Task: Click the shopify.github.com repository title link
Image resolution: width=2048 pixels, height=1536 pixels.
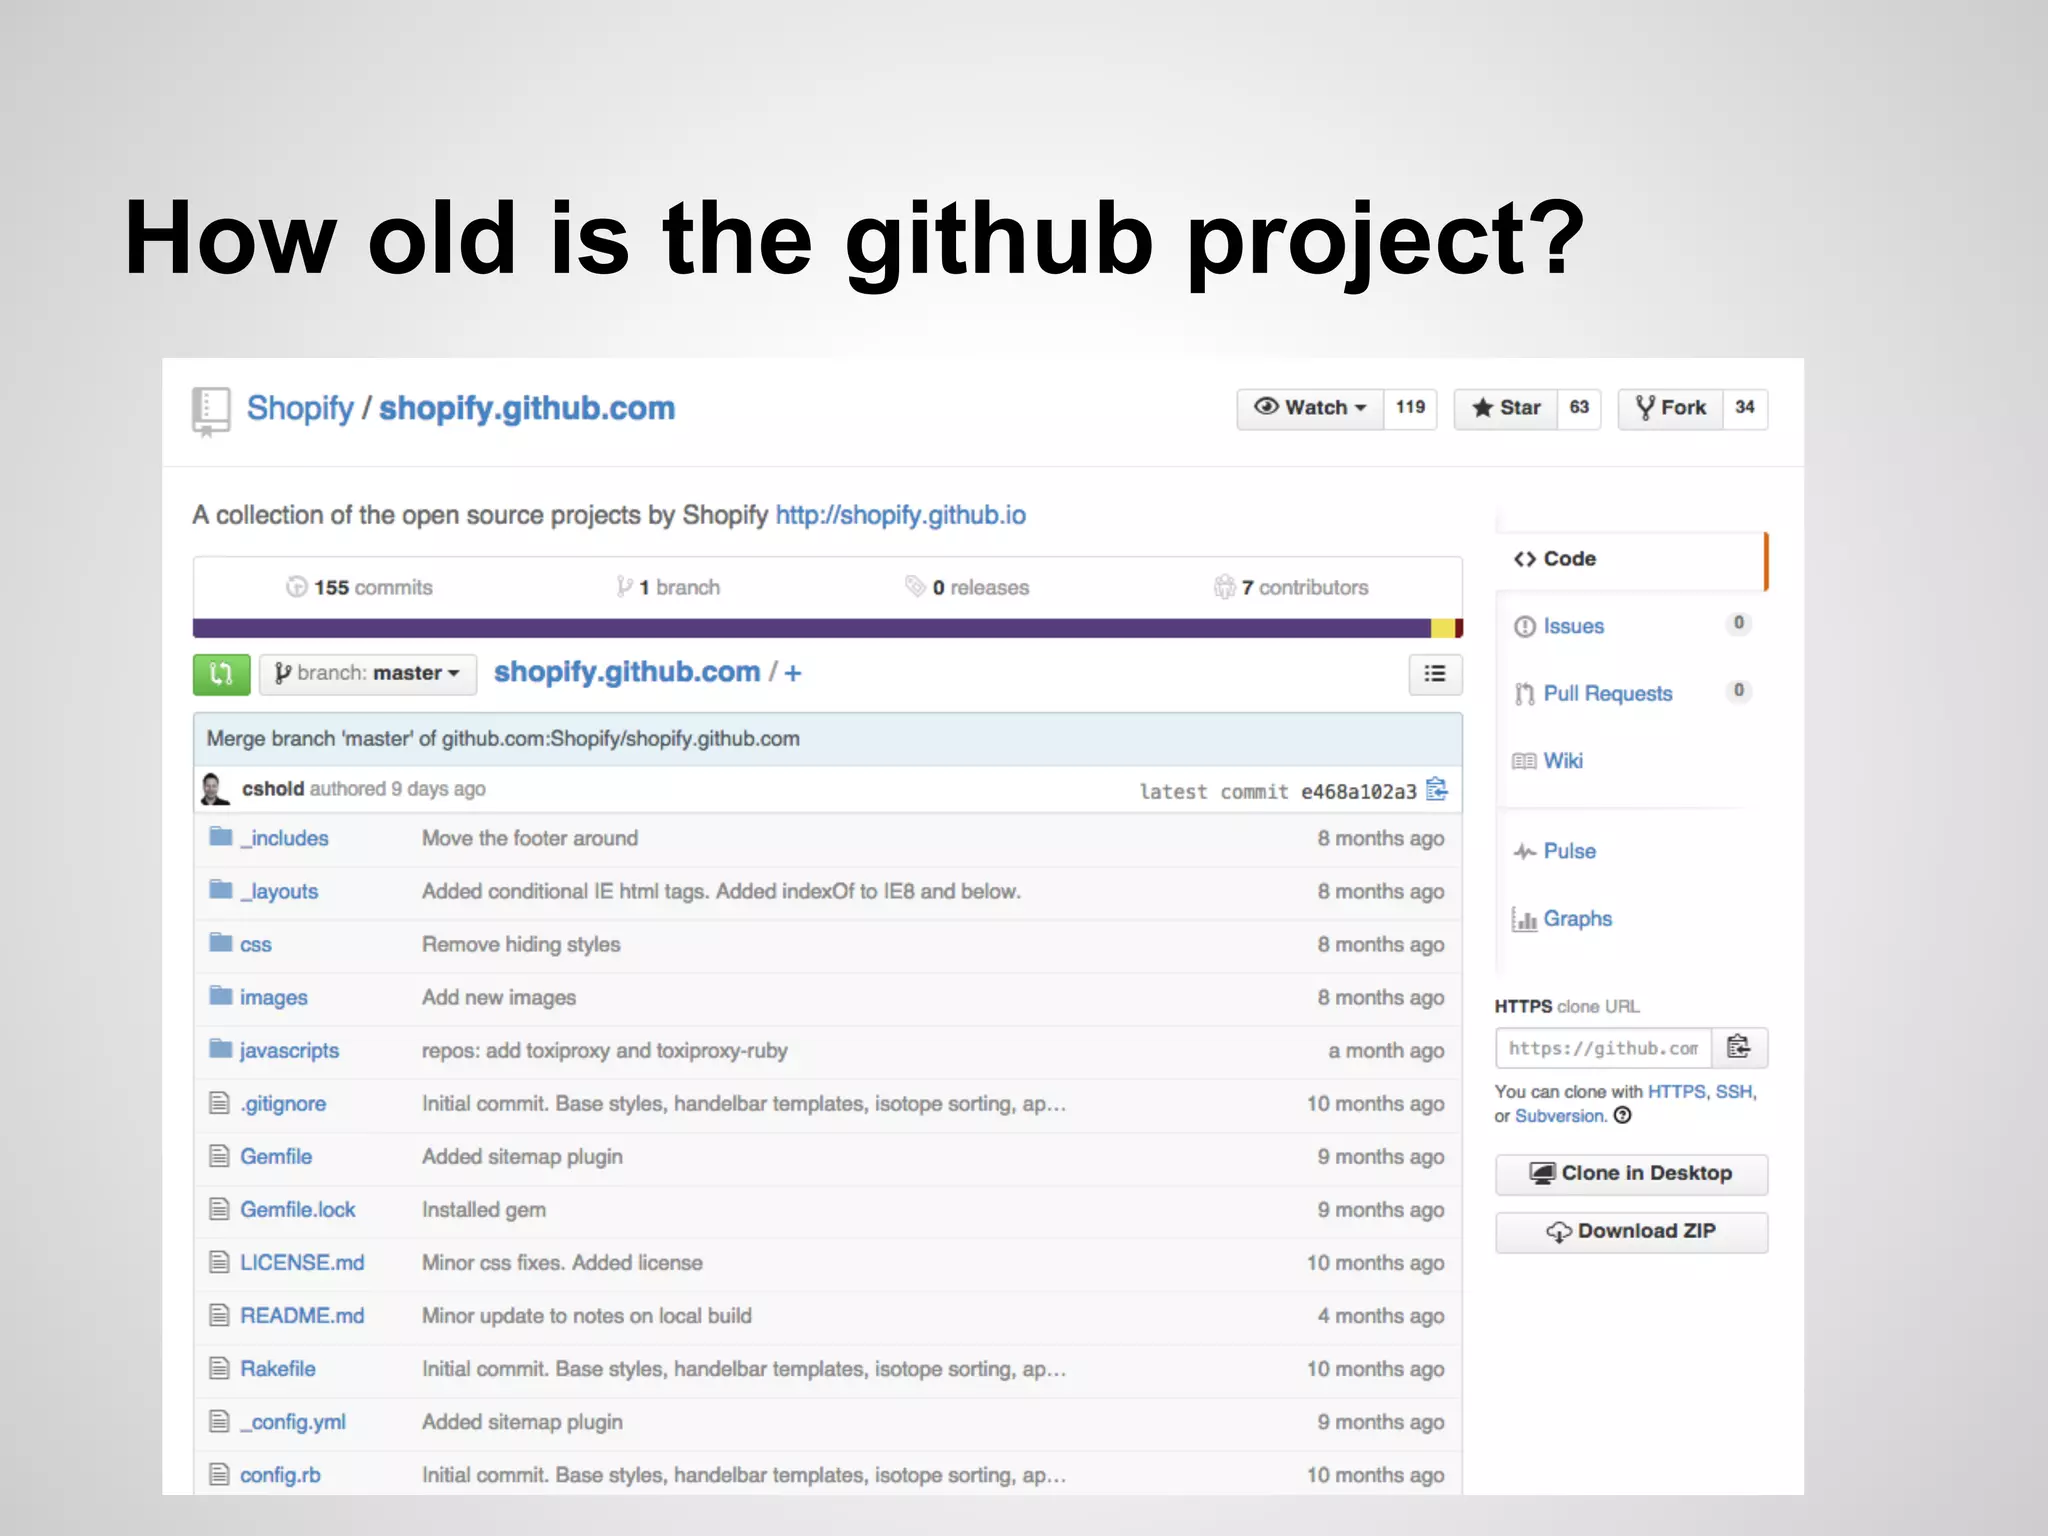Action: 527,408
